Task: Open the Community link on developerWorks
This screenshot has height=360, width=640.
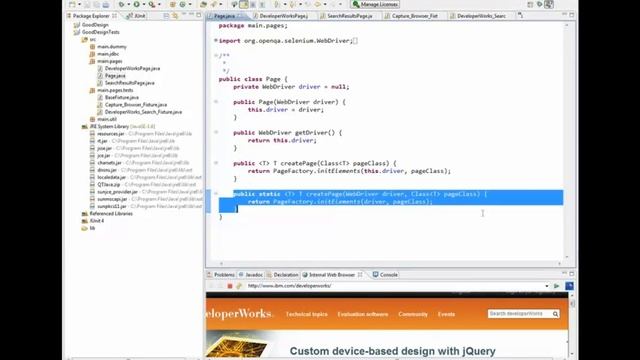Action: (413, 314)
